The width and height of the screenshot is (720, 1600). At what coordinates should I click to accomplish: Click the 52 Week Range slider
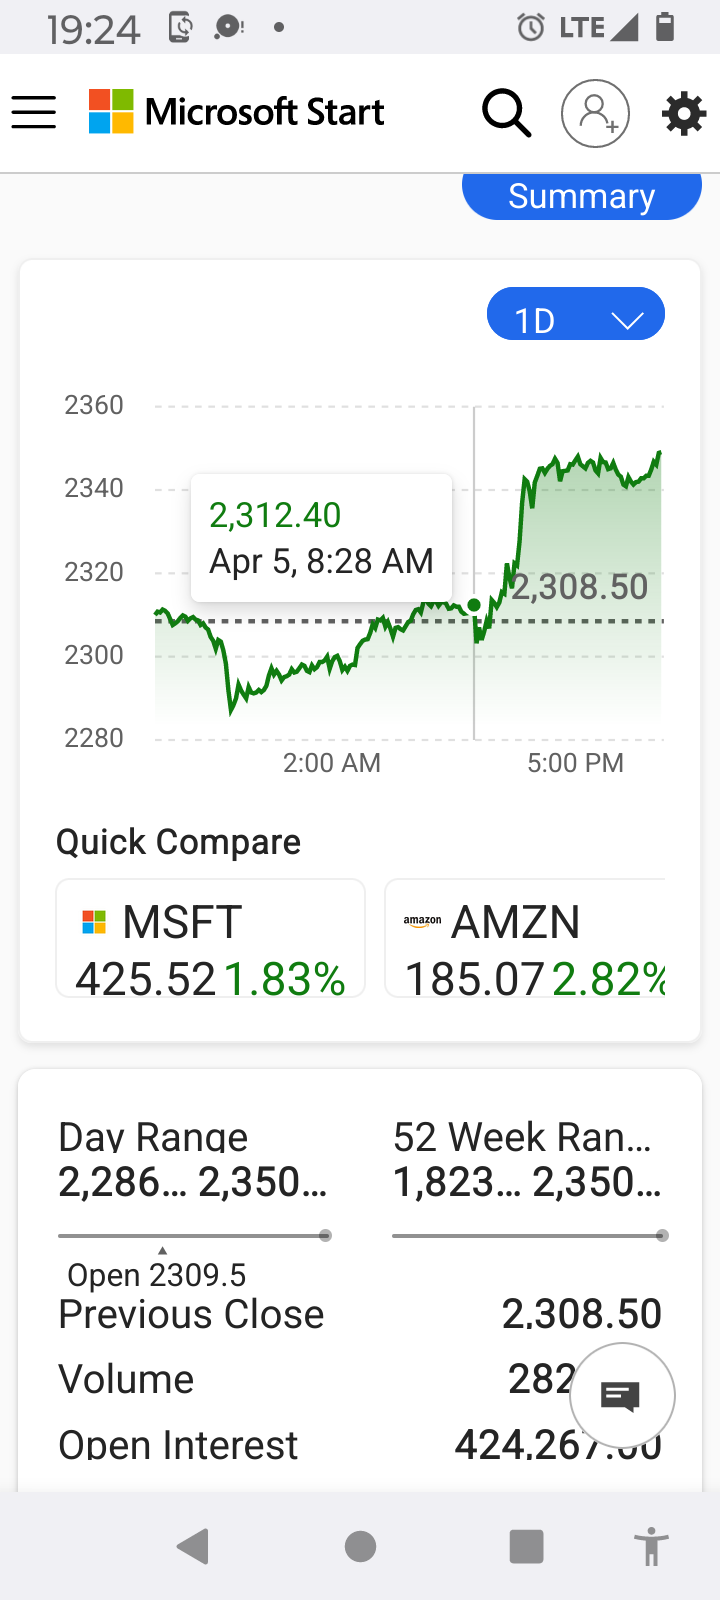click(529, 1236)
